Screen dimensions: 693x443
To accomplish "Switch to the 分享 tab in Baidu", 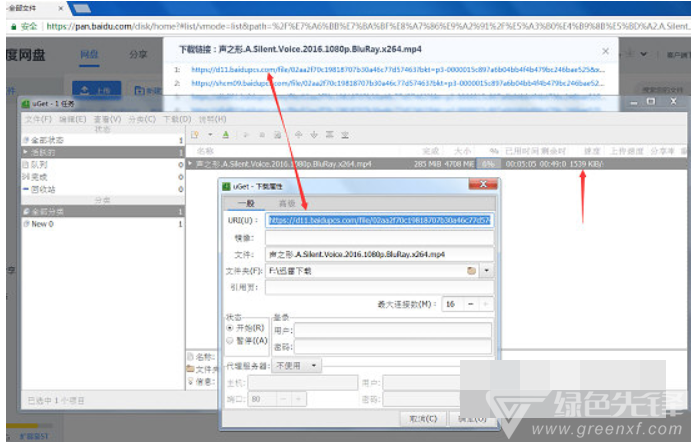I will (138, 54).
